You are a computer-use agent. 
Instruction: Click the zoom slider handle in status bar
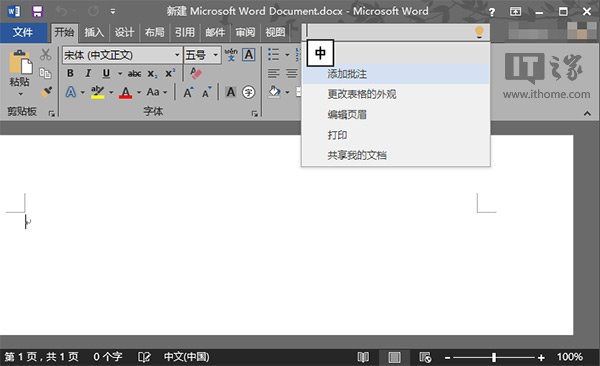(494, 357)
